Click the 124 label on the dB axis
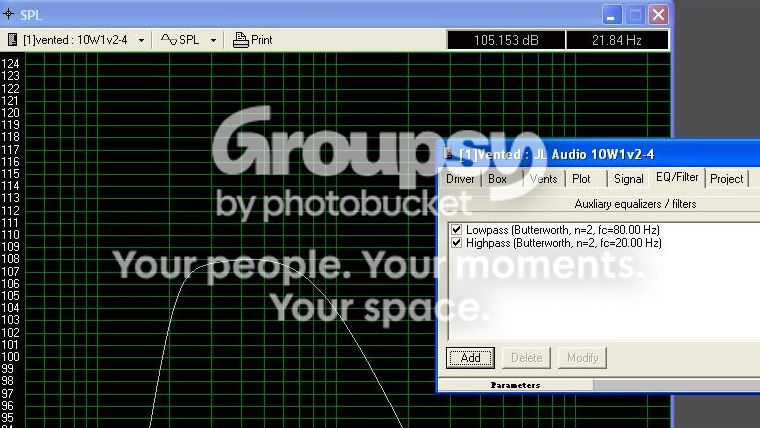760x428 pixels. pyautogui.click(x=10, y=64)
